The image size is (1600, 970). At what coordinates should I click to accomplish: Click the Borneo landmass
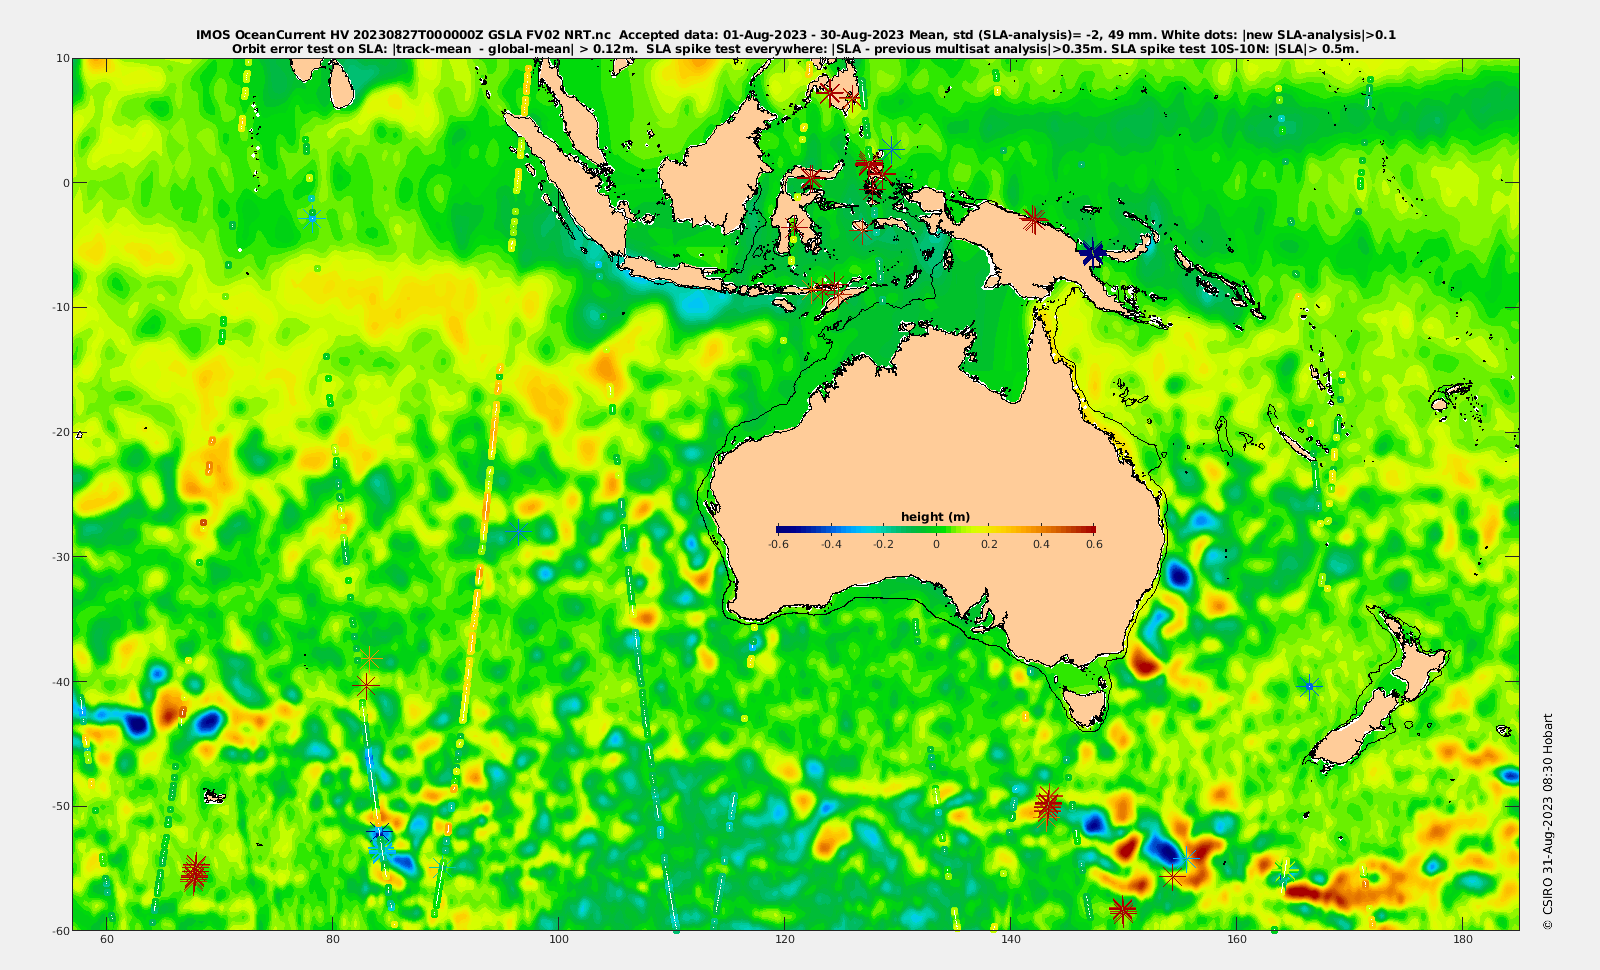tap(715, 172)
